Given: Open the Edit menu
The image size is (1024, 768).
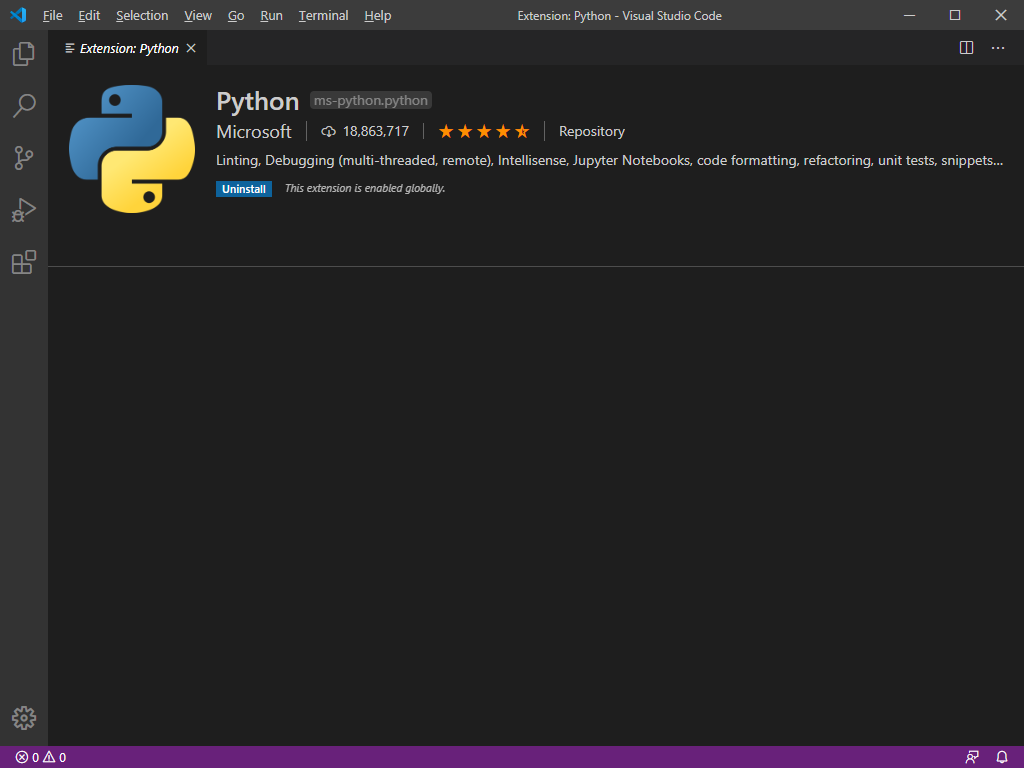Looking at the screenshot, I should 89,16.
